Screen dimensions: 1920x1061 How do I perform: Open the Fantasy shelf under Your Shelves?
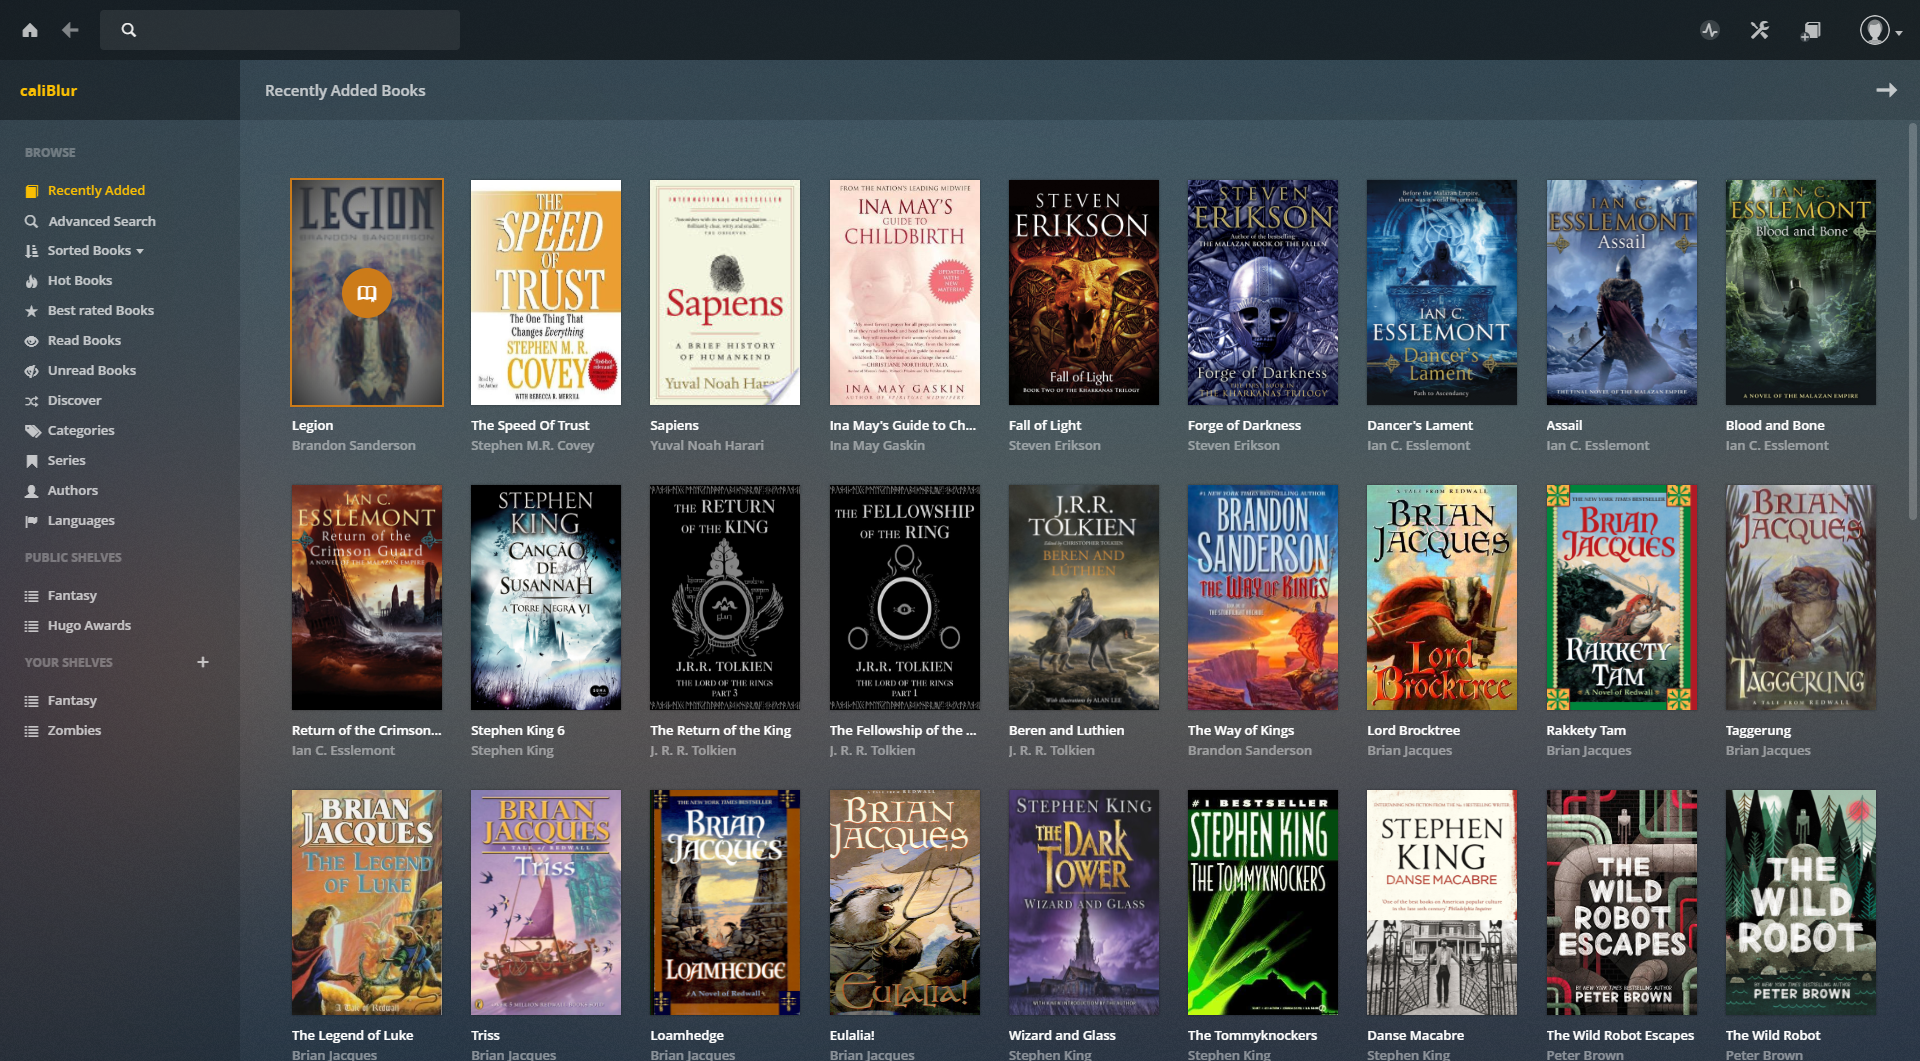72,701
